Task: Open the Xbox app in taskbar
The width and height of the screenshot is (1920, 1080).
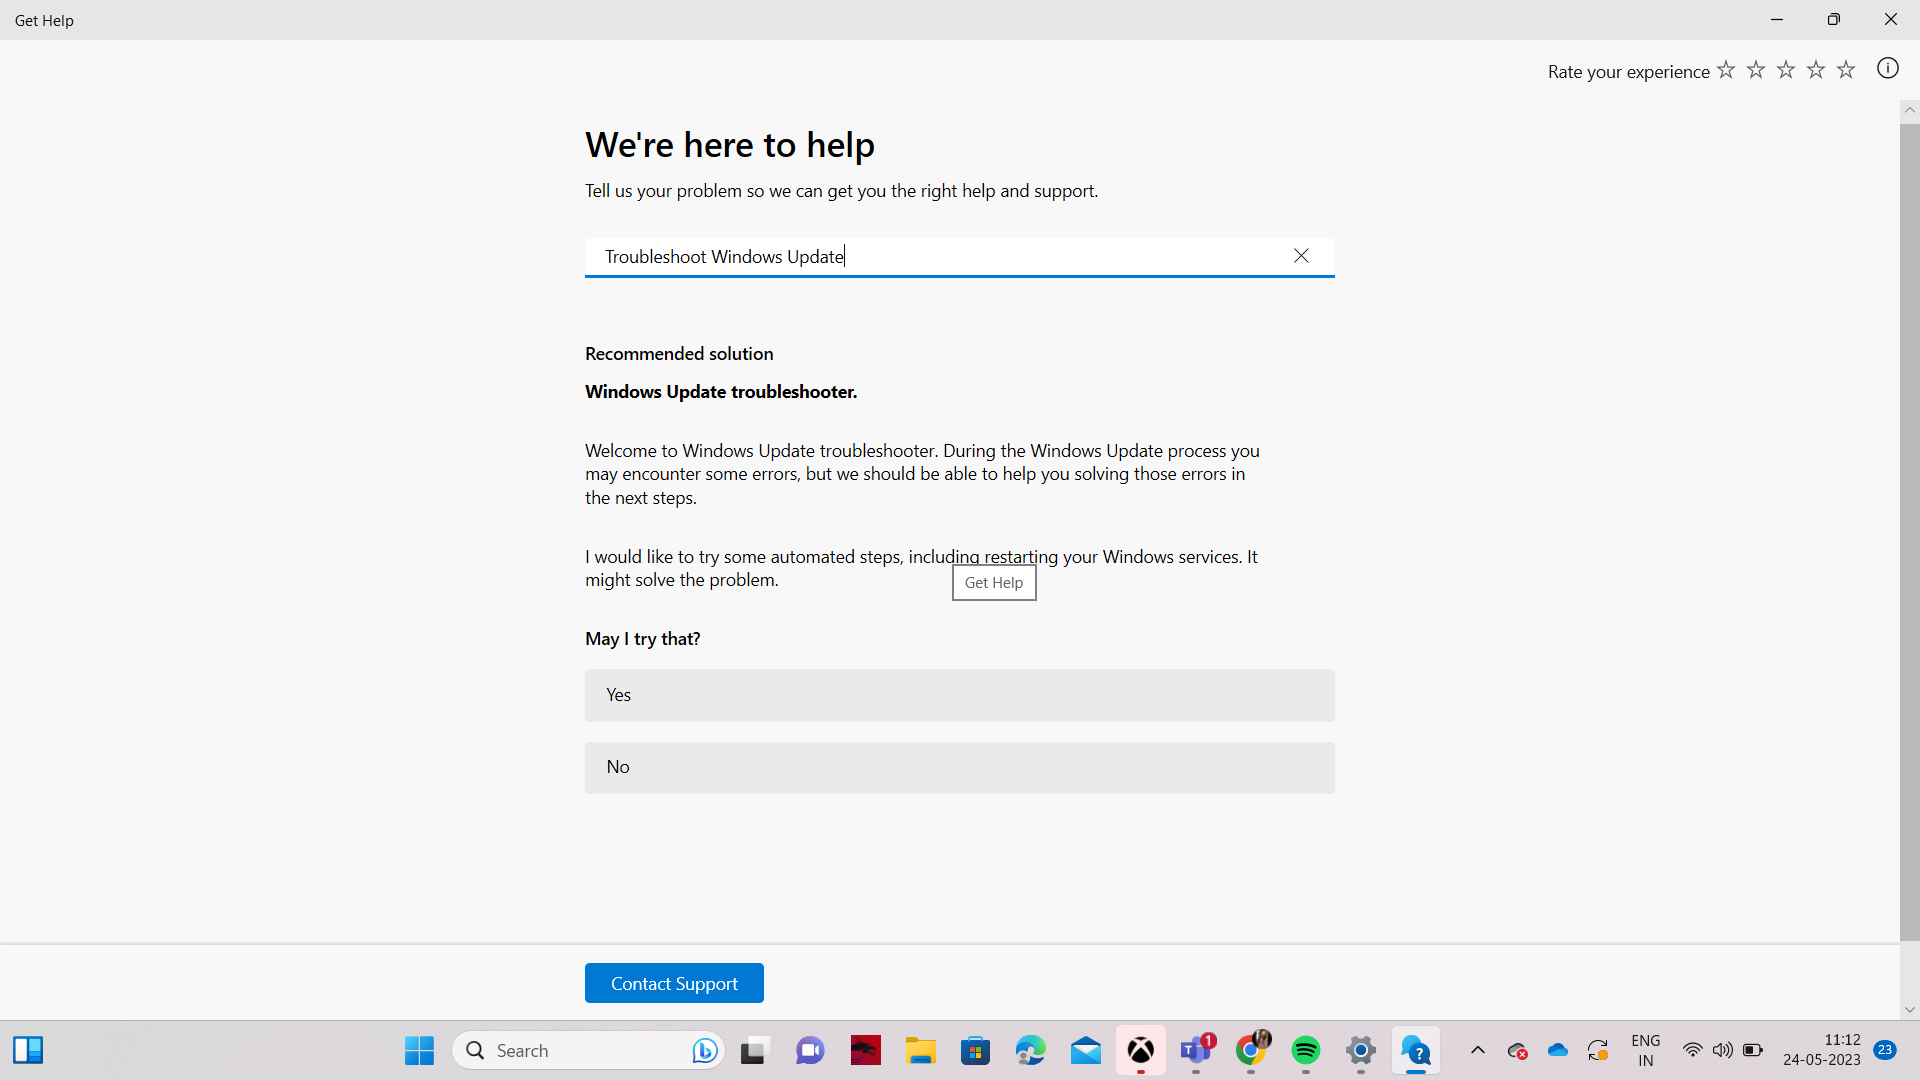Action: pyautogui.click(x=1140, y=1050)
